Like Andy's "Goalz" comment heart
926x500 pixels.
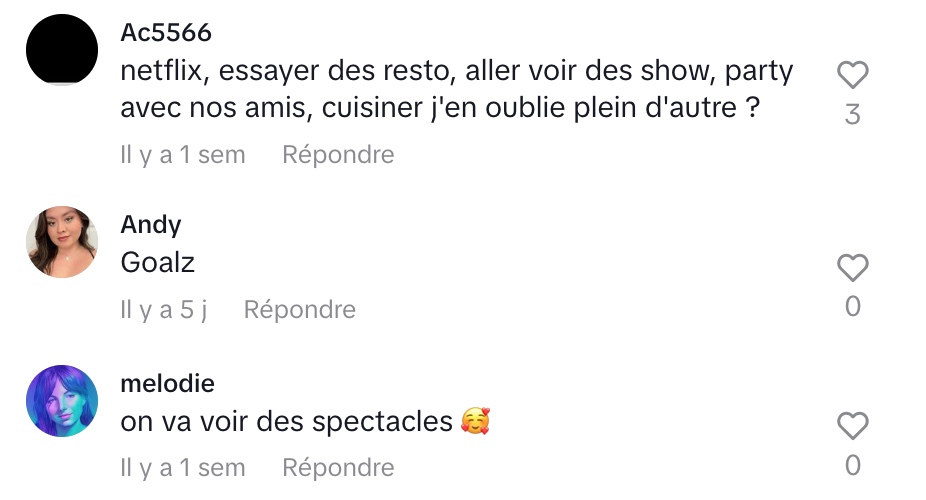pos(853,267)
